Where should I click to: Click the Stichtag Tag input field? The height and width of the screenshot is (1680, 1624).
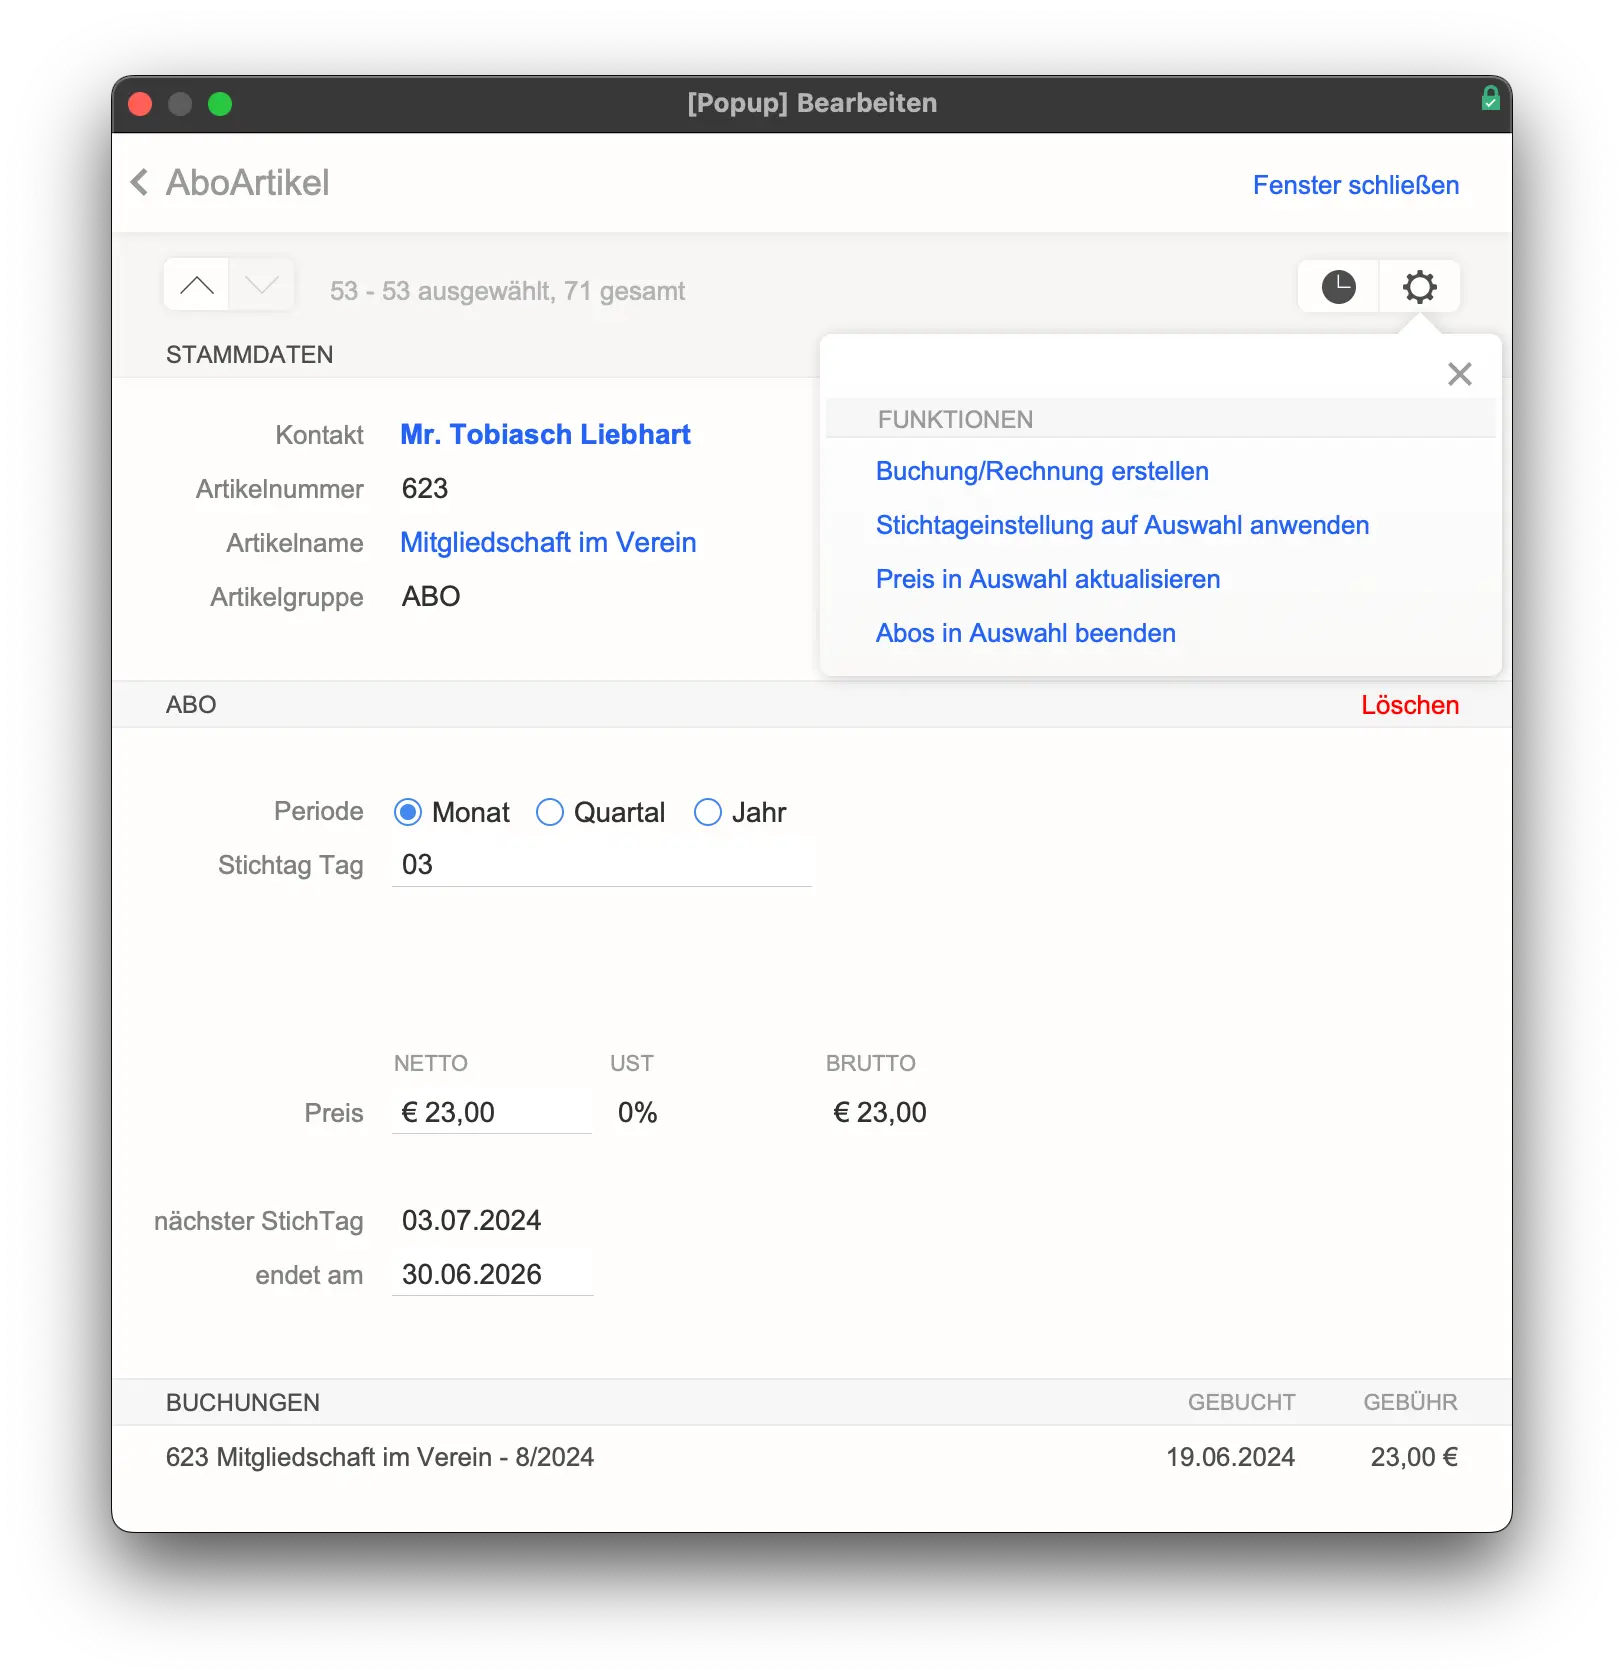[600, 865]
